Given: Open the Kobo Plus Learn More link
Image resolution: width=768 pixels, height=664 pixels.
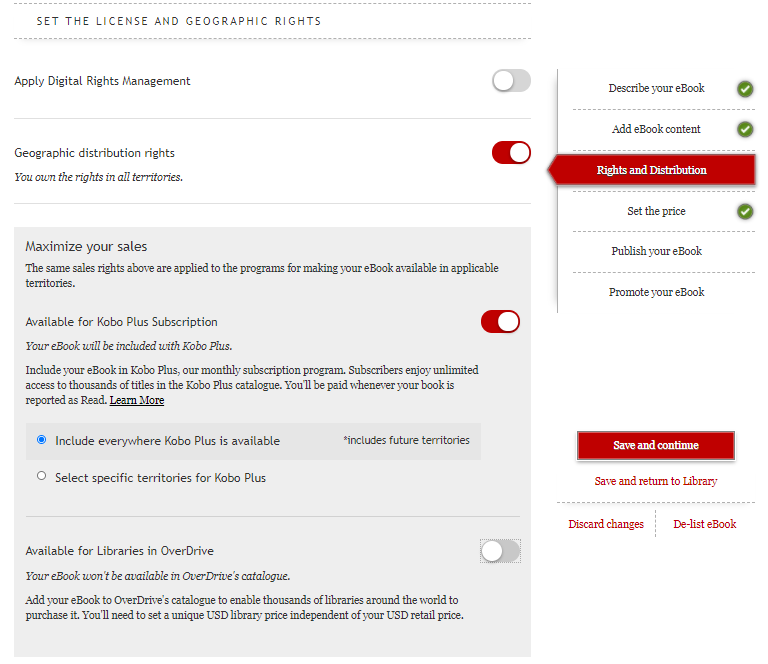Looking at the screenshot, I should (137, 400).
